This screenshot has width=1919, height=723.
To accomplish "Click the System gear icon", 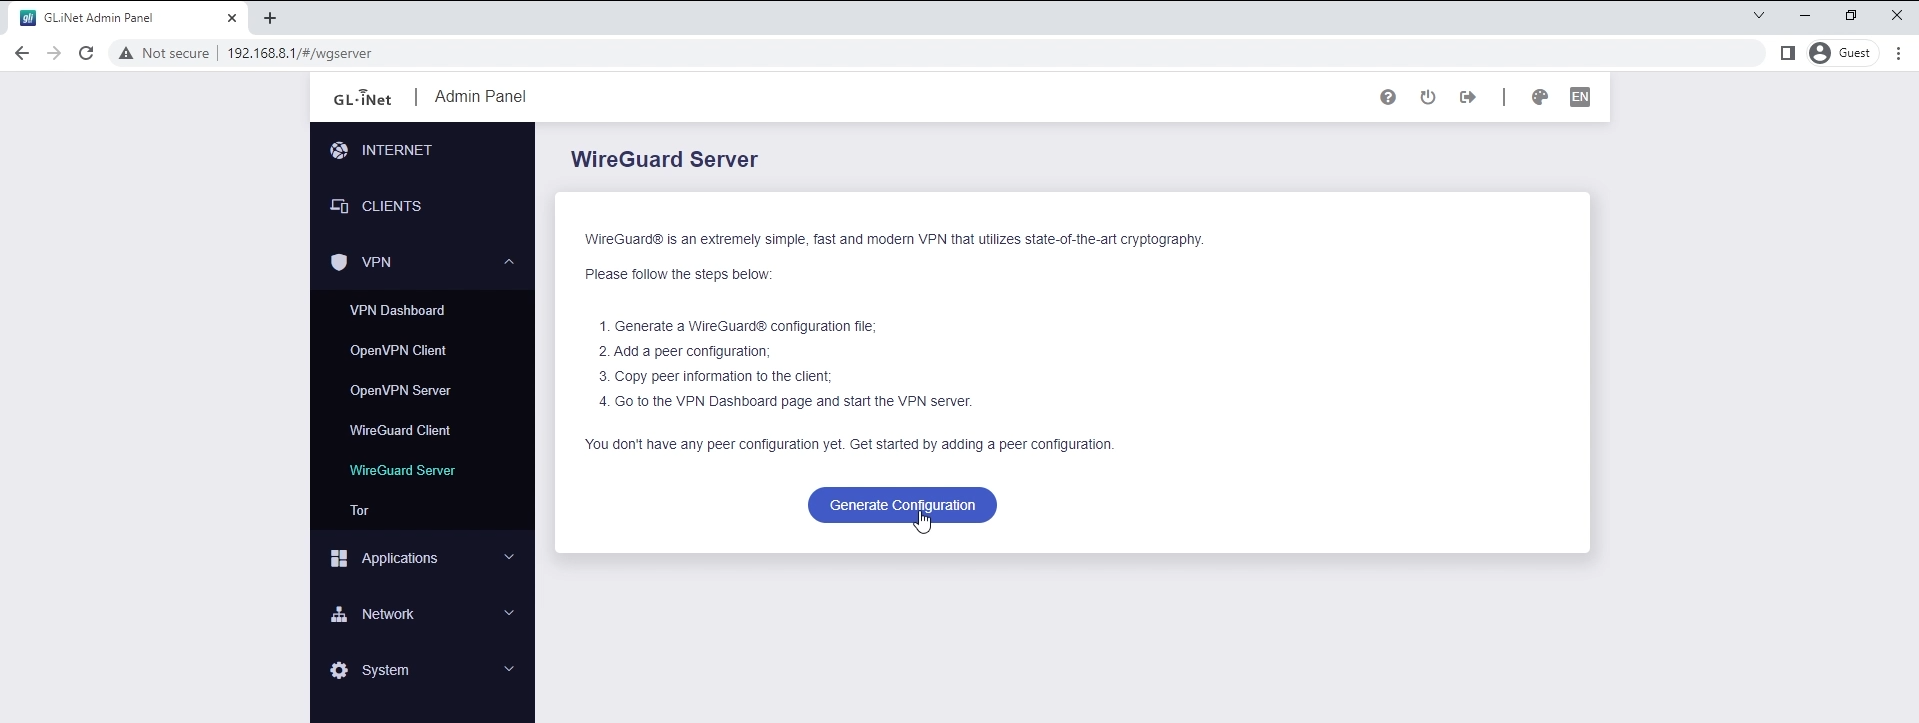I will click(x=339, y=670).
